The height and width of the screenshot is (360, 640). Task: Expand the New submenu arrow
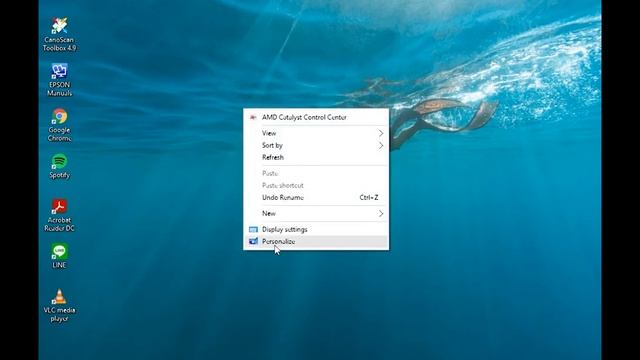(380, 213)
